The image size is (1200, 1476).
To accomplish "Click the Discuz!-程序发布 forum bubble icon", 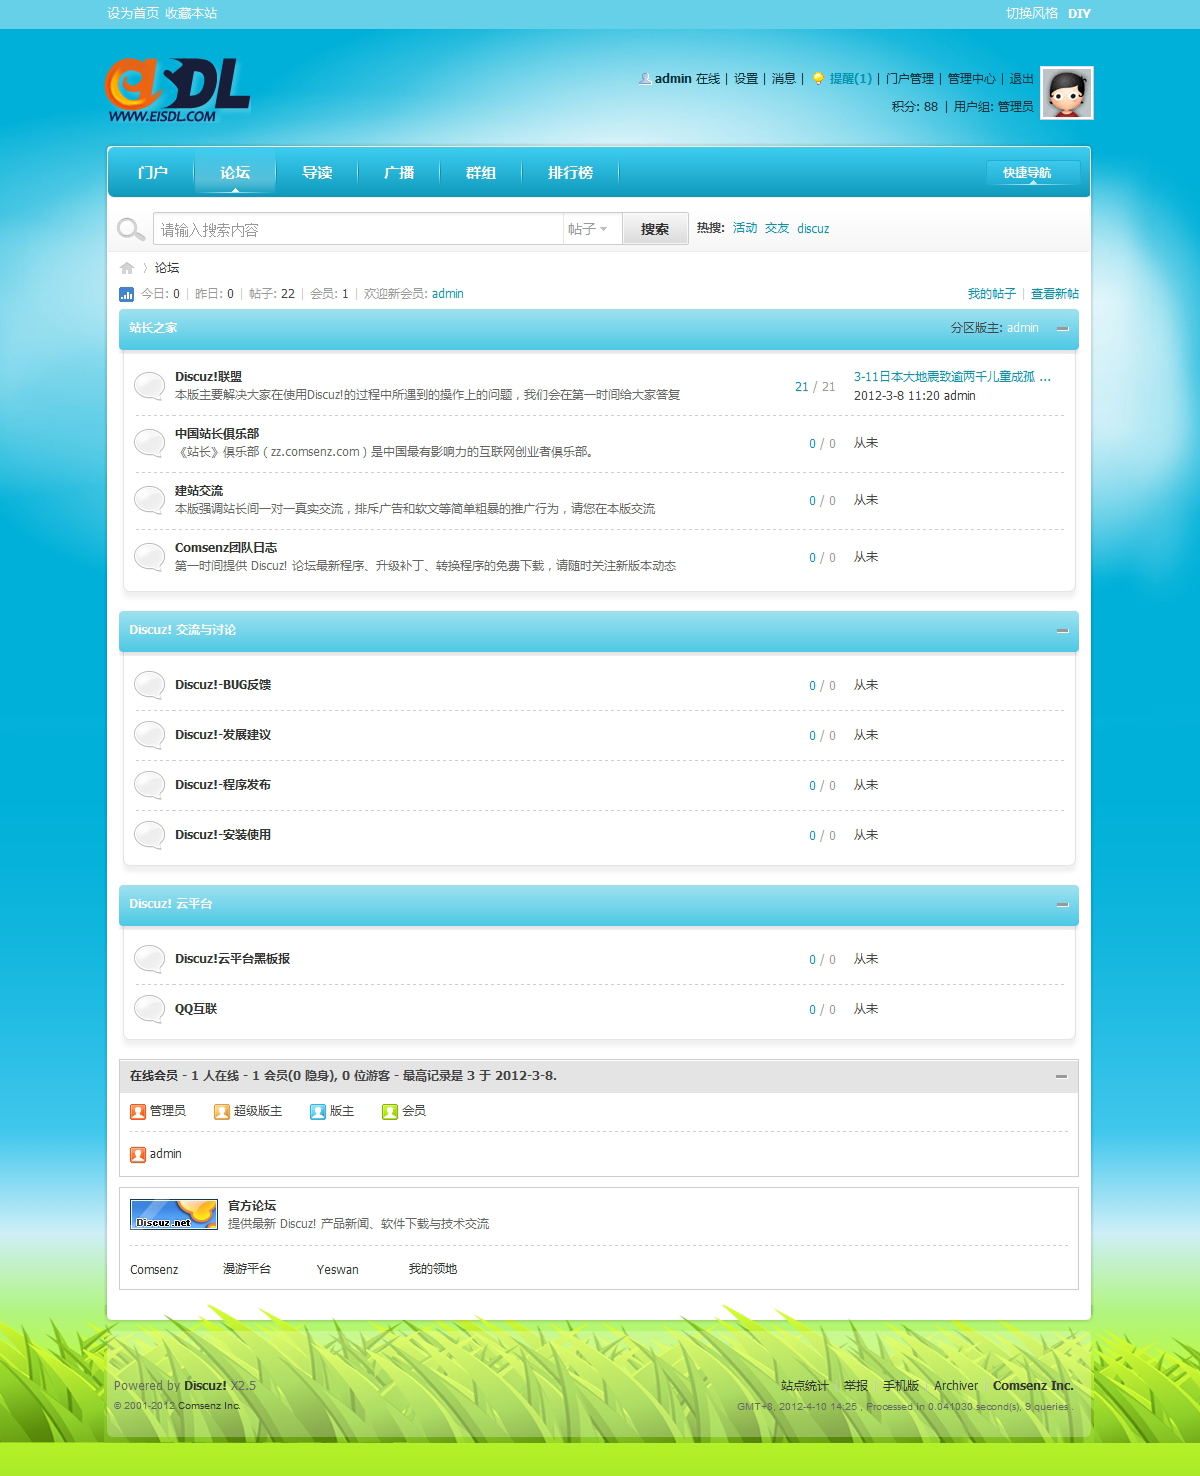I will coord(149,785).
